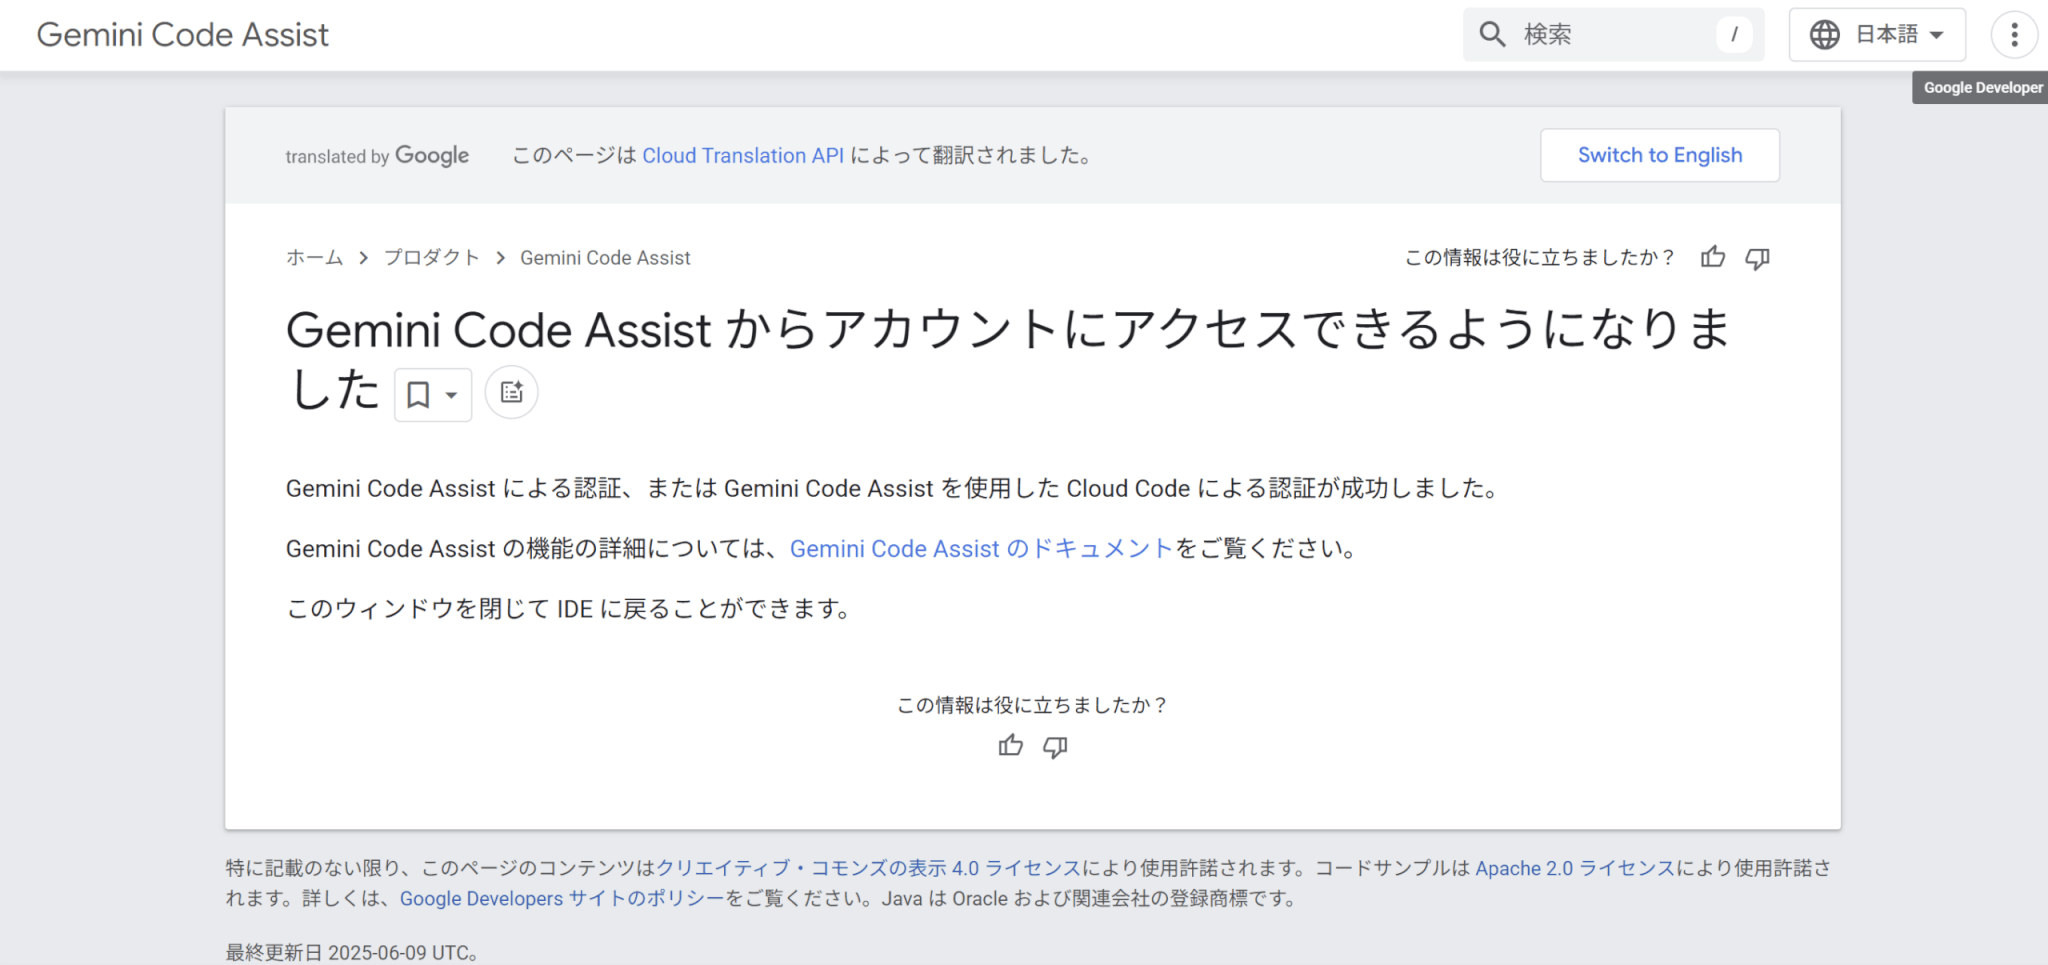This screenshot has width=2048, height=965.
Task: Open Gemini Code Assist breadcrumb link
Action: point(605,258)
